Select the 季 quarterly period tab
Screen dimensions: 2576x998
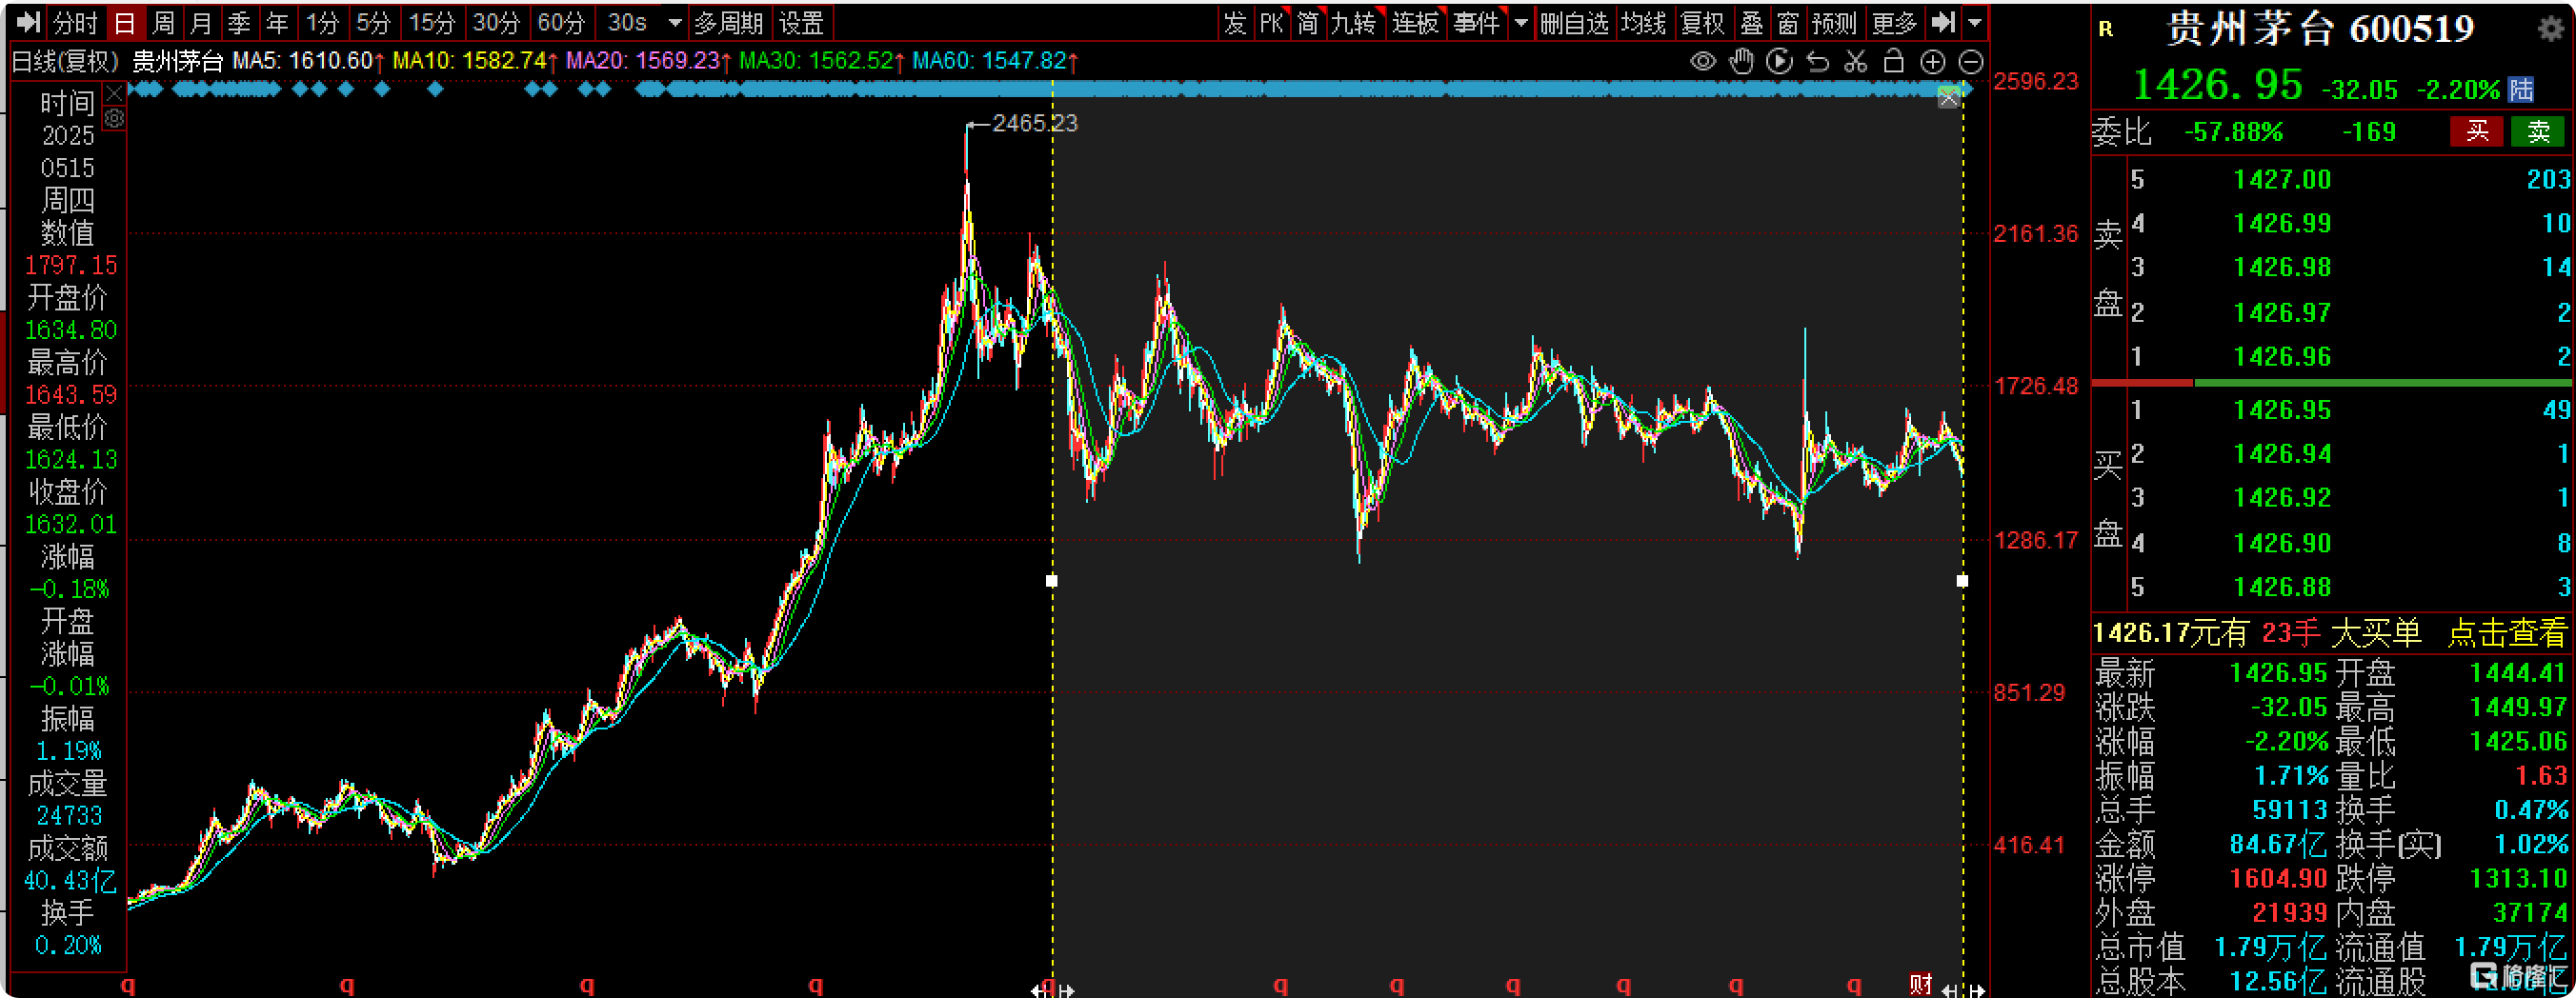239,22
